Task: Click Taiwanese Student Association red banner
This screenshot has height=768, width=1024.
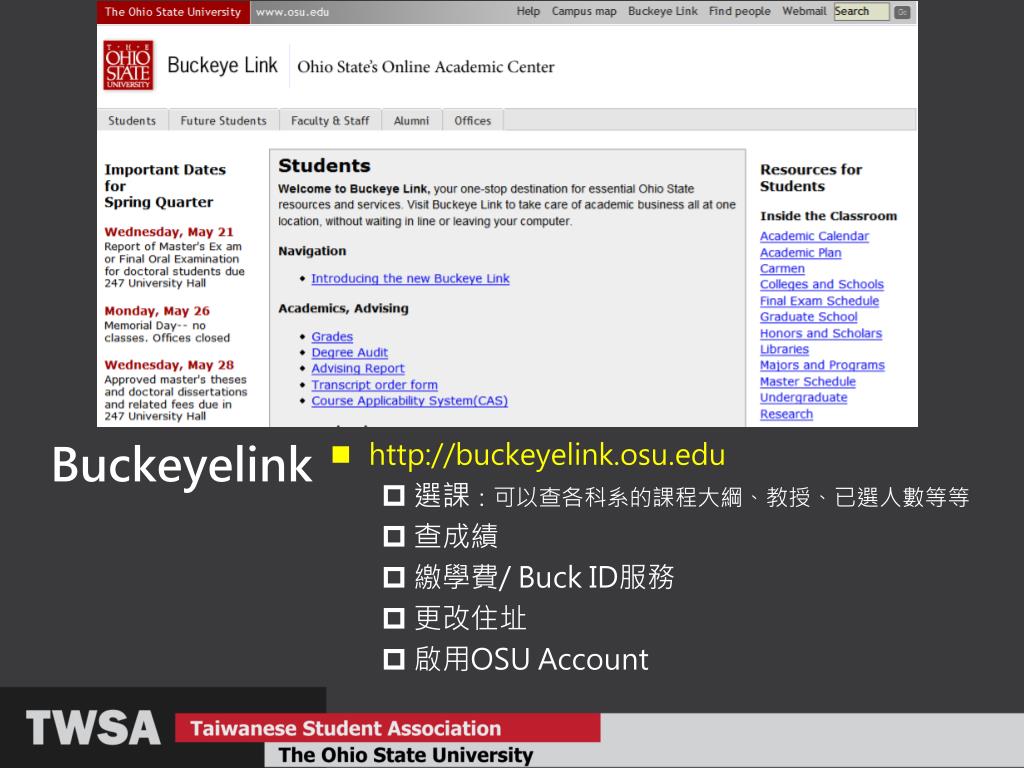Action: click(x=388, y=728)
